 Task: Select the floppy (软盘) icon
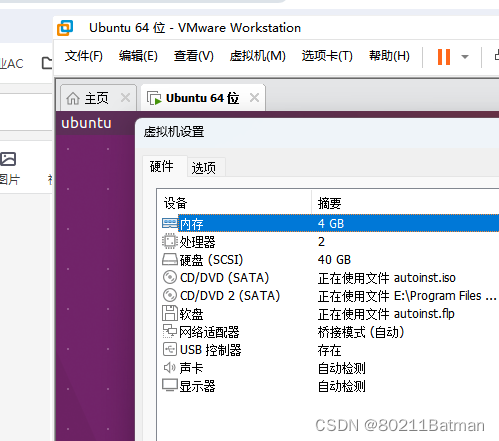pos(170,313)
